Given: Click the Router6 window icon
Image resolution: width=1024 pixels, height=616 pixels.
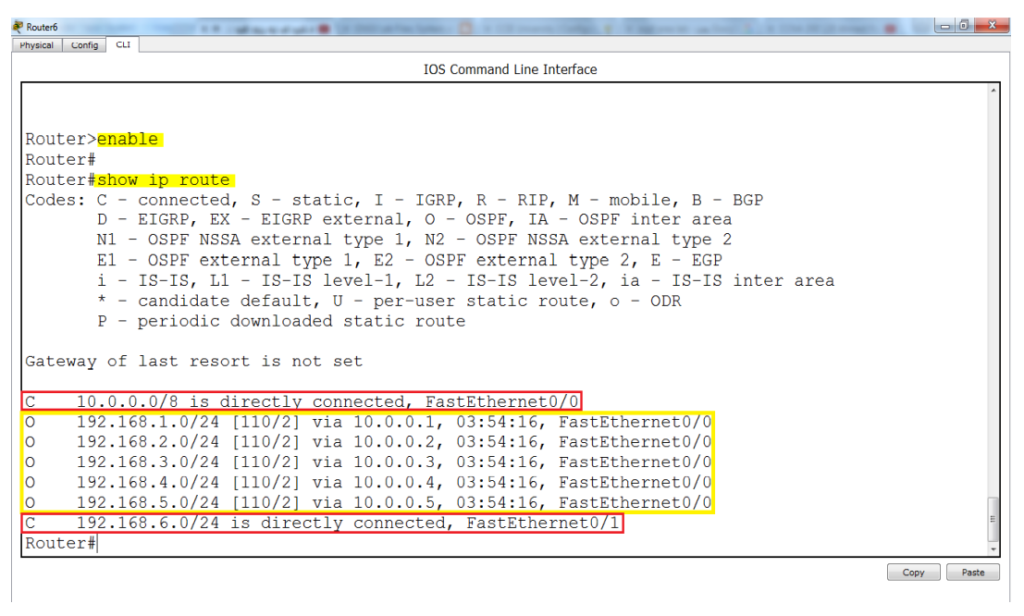Looking at the screenshot, I should (x=18, y=27).
